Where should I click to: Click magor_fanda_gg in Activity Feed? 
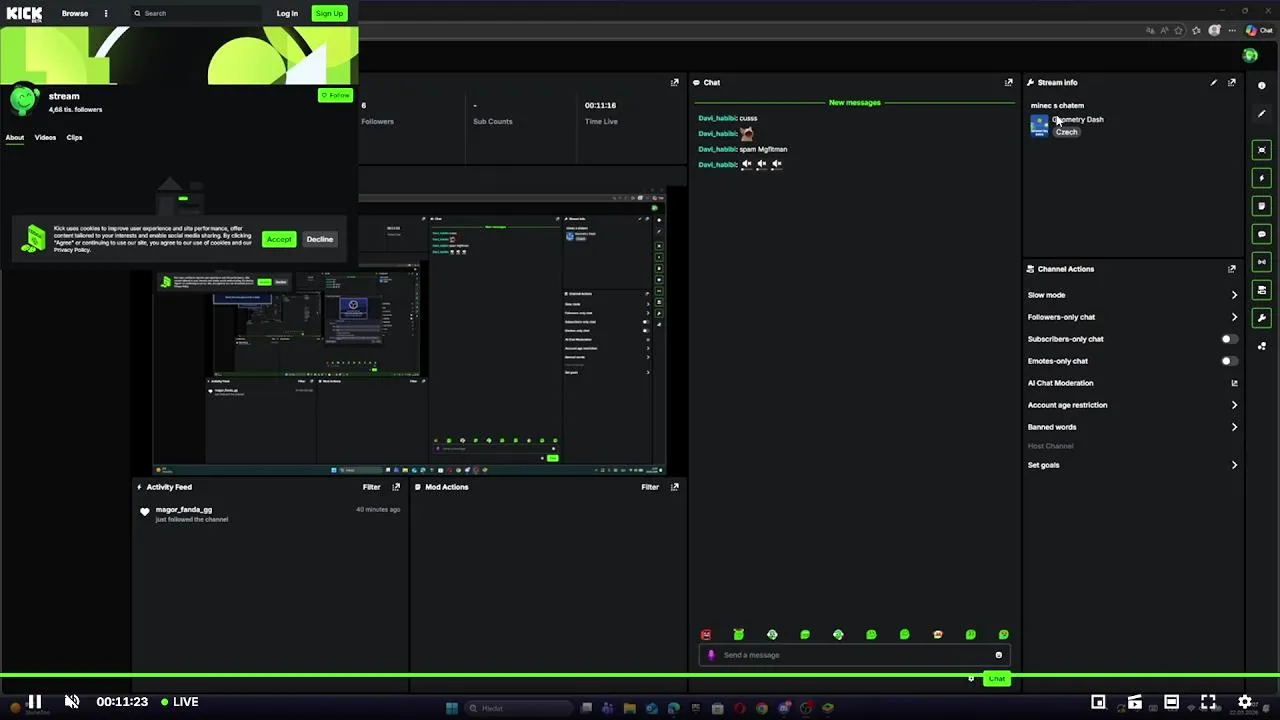click(x=184, y=510)
